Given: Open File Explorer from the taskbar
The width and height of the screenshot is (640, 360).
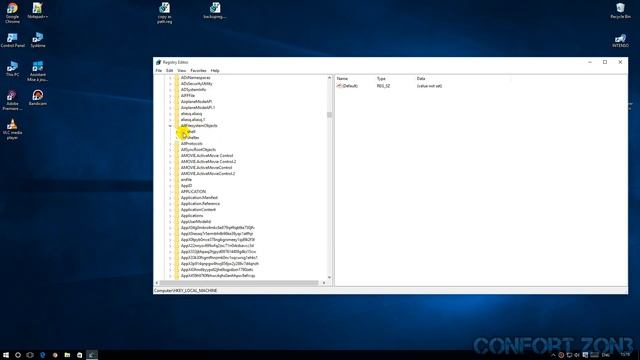Looking at the screenshot, I should coord(67,355).
